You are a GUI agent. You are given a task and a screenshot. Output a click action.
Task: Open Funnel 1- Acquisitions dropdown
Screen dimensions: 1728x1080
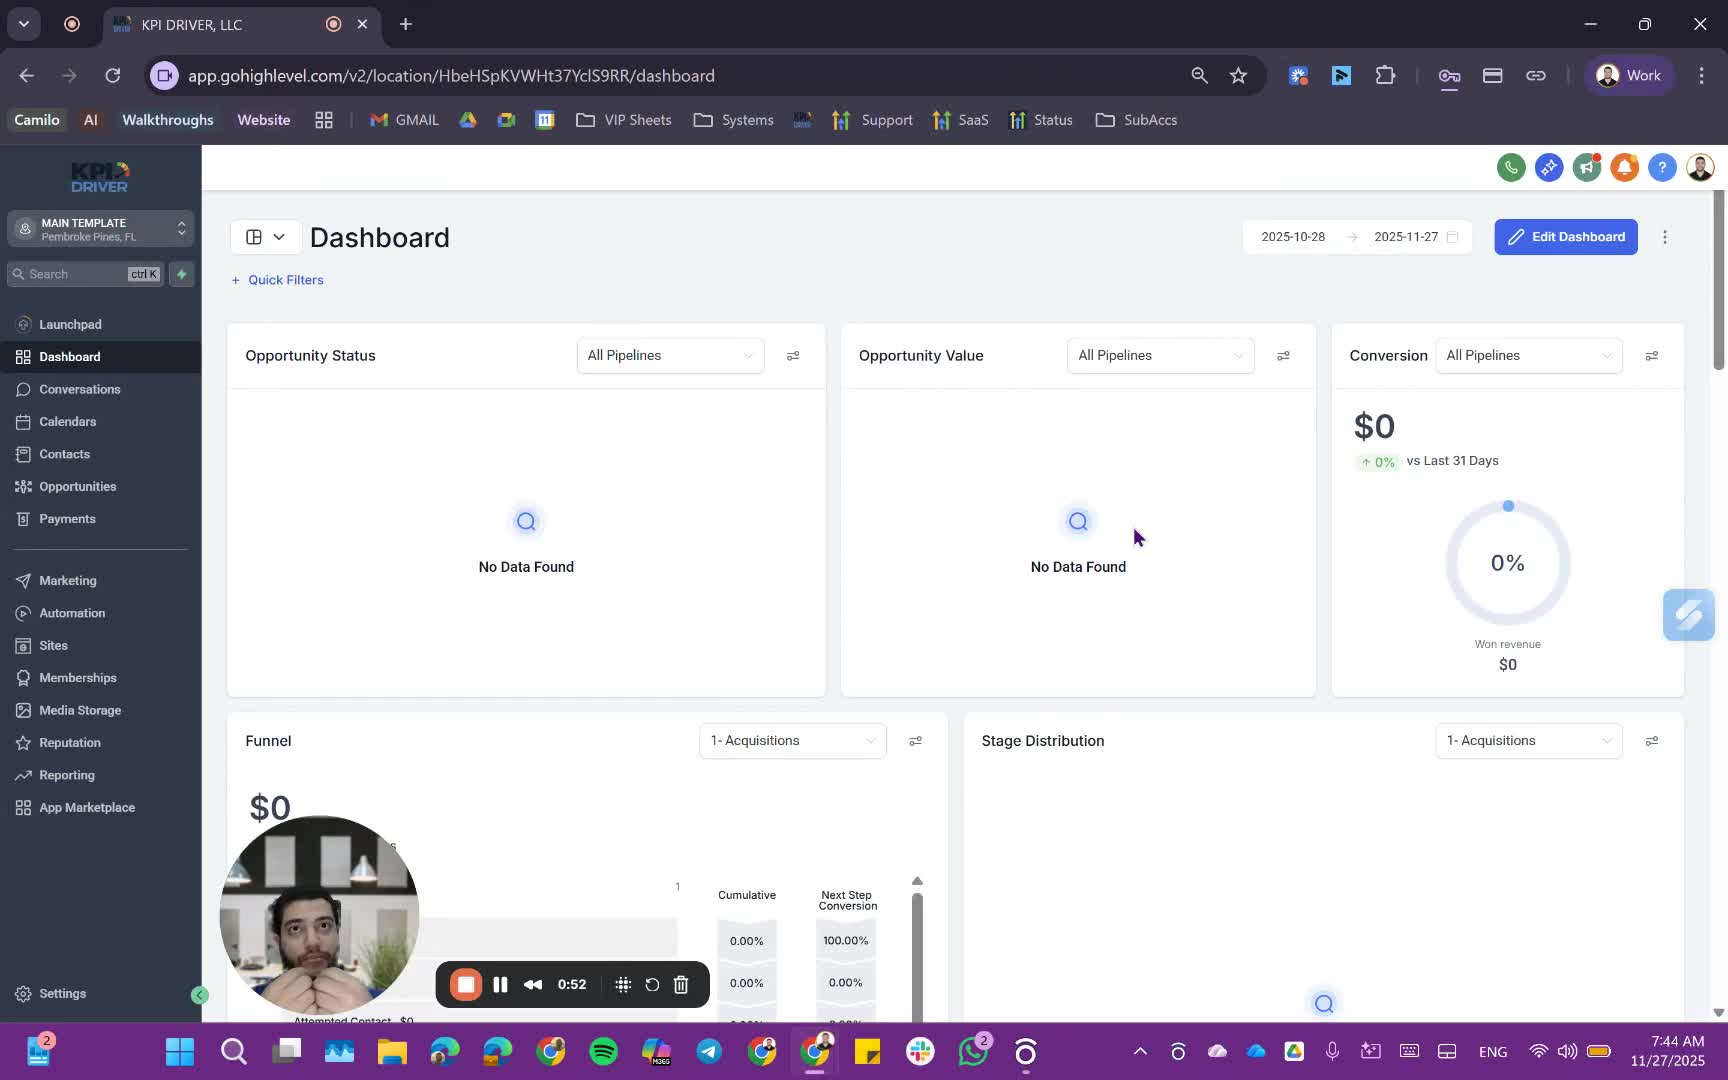click(x=792, y=741)
